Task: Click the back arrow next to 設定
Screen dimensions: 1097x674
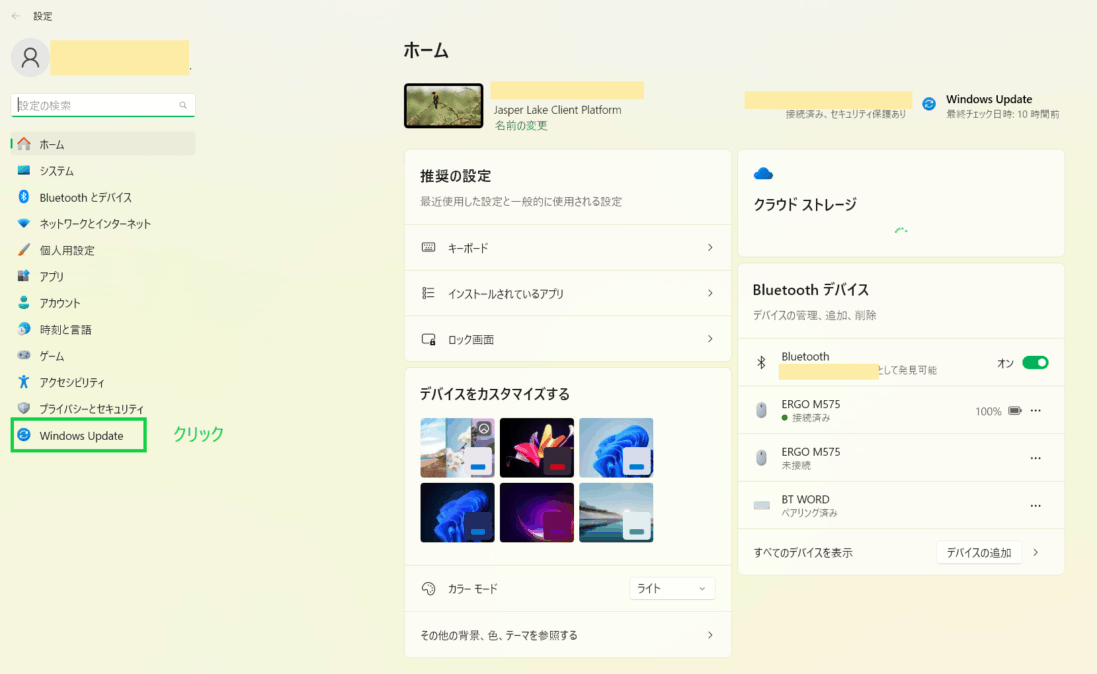Action: pos(15,16)
